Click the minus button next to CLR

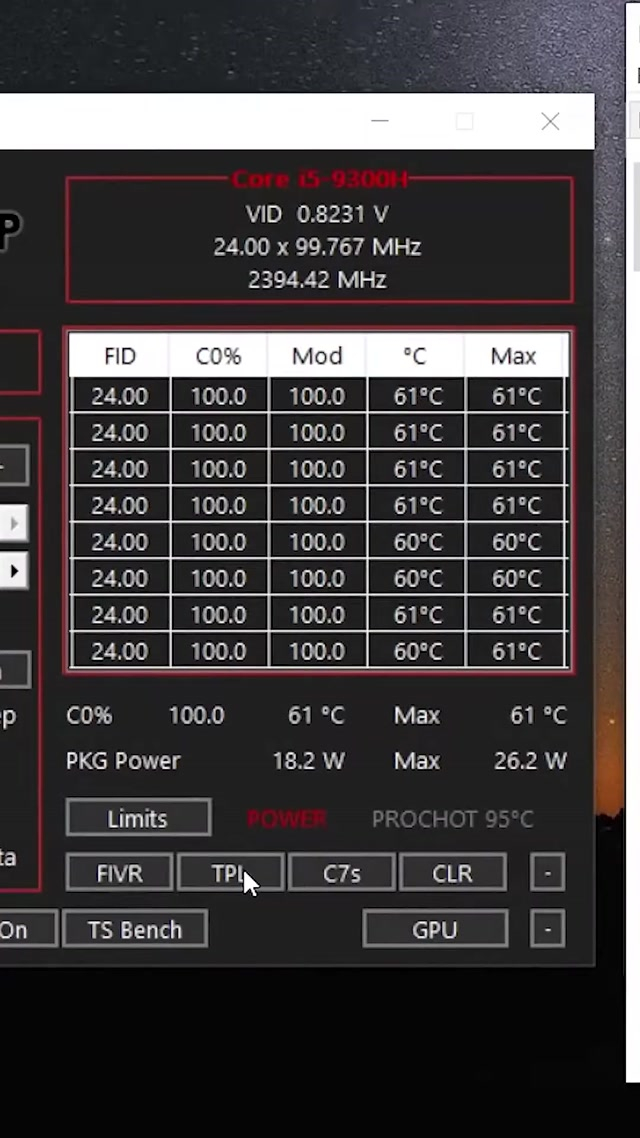click(547, 873)
